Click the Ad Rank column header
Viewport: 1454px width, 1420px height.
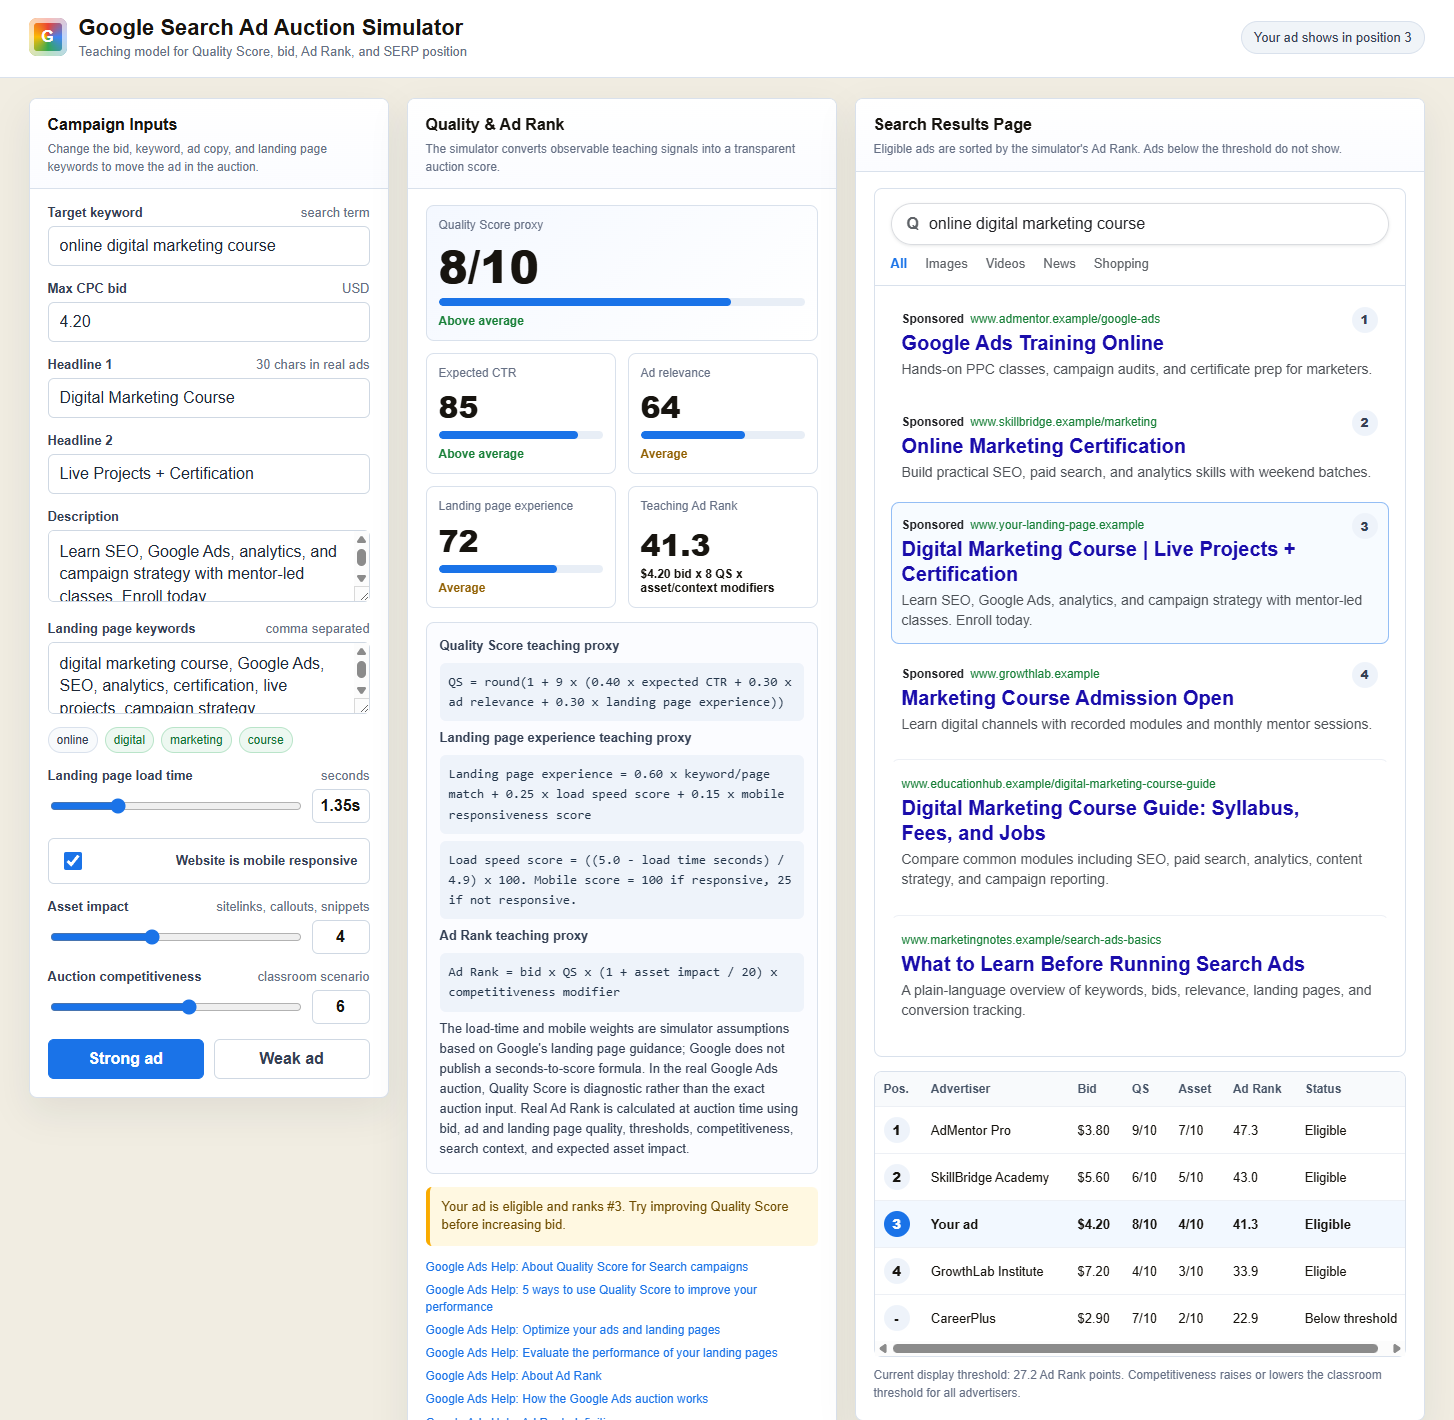click(1256, 1089)
